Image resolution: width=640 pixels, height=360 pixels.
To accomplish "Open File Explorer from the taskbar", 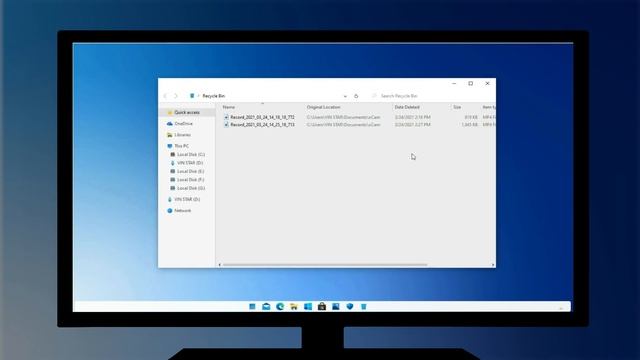I will click(x=294, y=307).
